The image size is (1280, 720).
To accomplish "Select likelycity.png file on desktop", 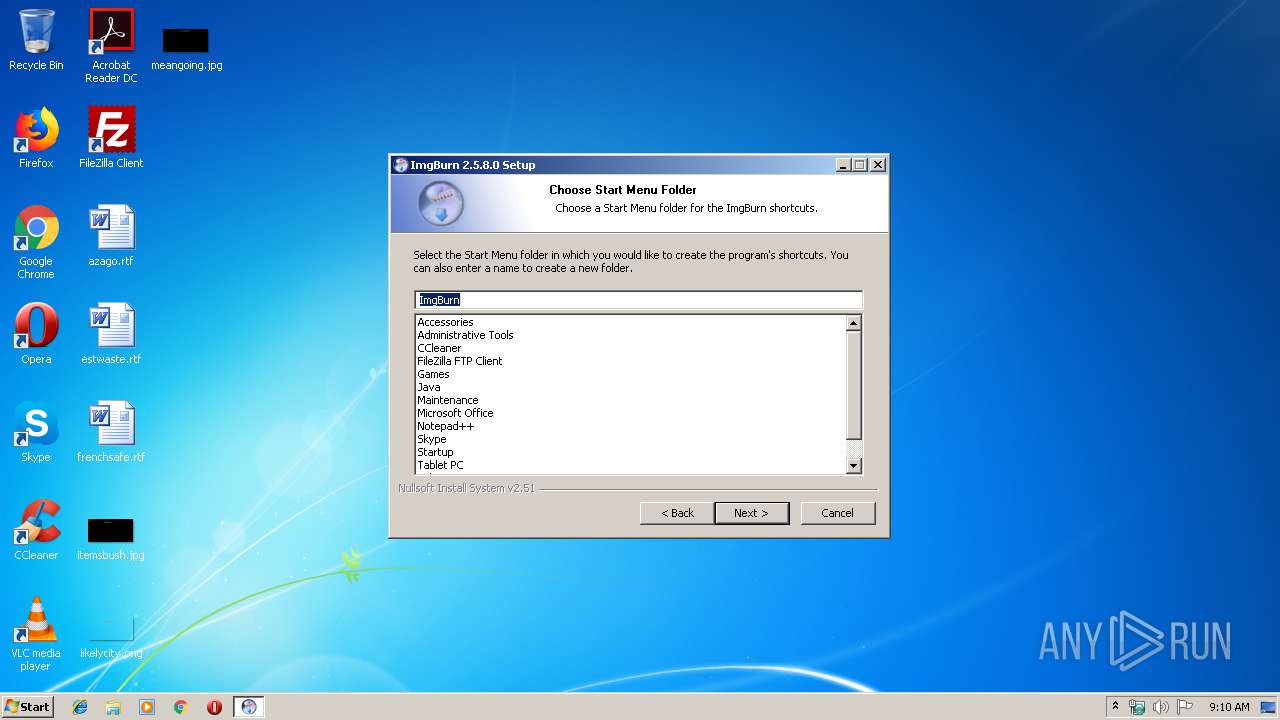I will pyautogui.click(x=111, y=638).
